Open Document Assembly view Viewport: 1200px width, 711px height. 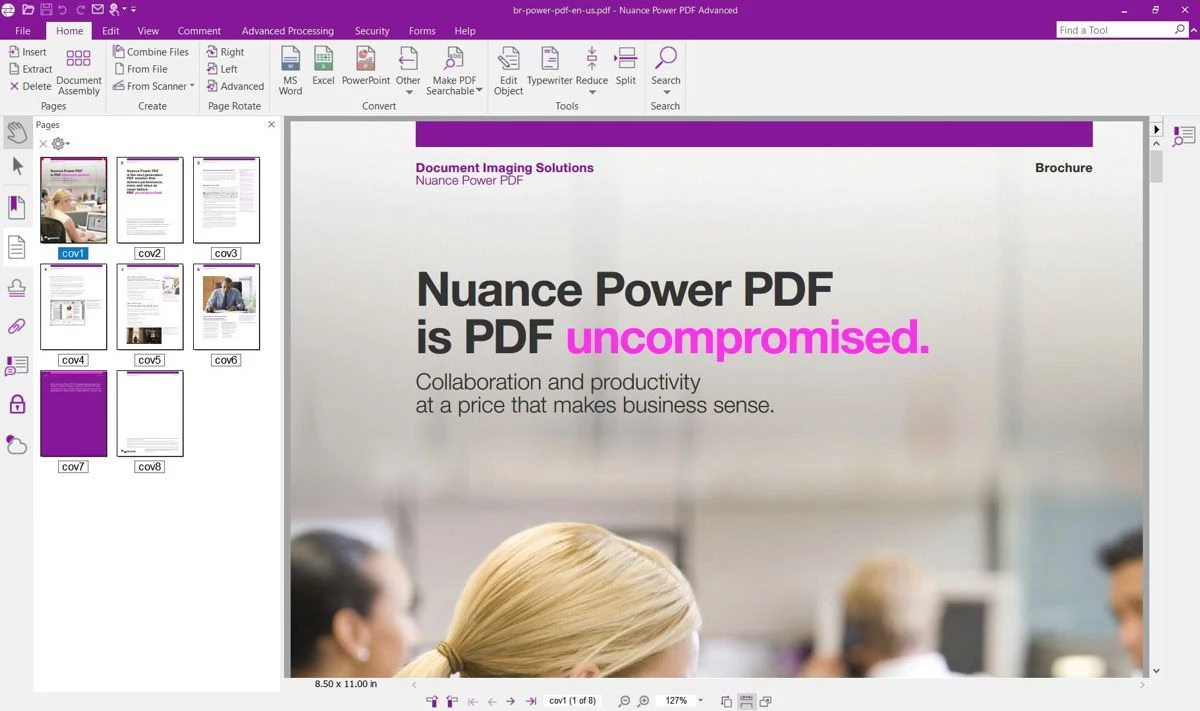point(79,70)
